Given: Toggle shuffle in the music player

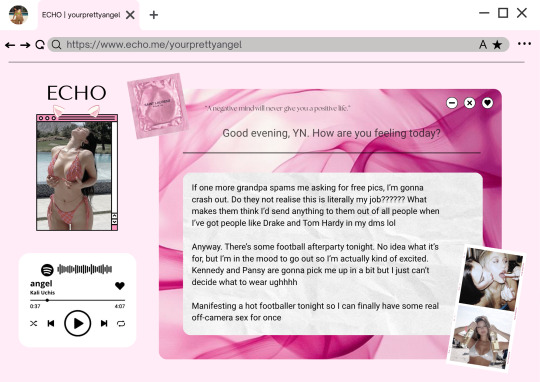Looking at the screenshot, I should coord(33,323).
